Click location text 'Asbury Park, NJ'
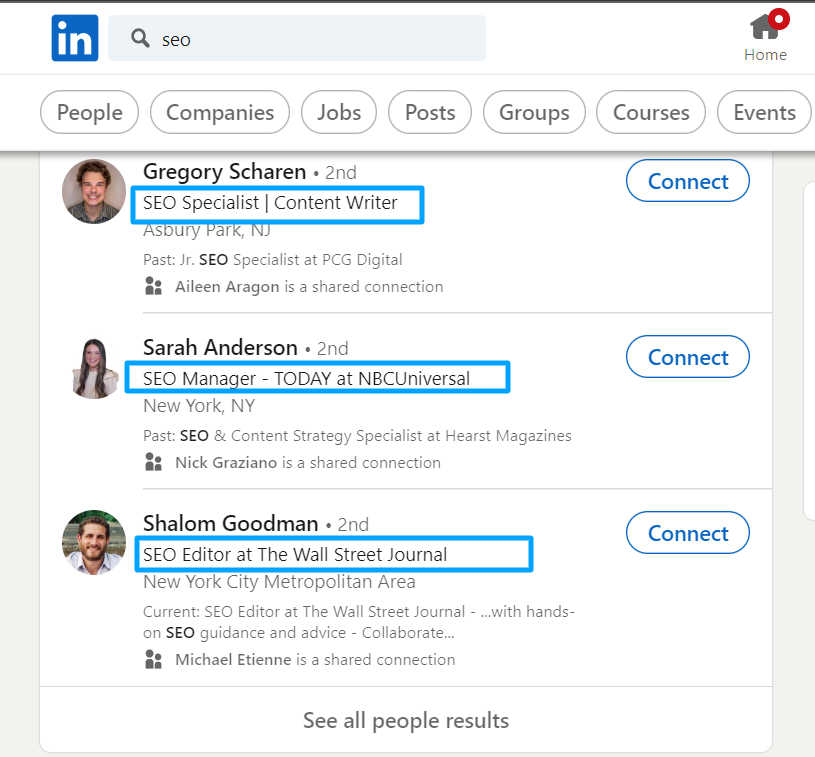 pos(207,229)
